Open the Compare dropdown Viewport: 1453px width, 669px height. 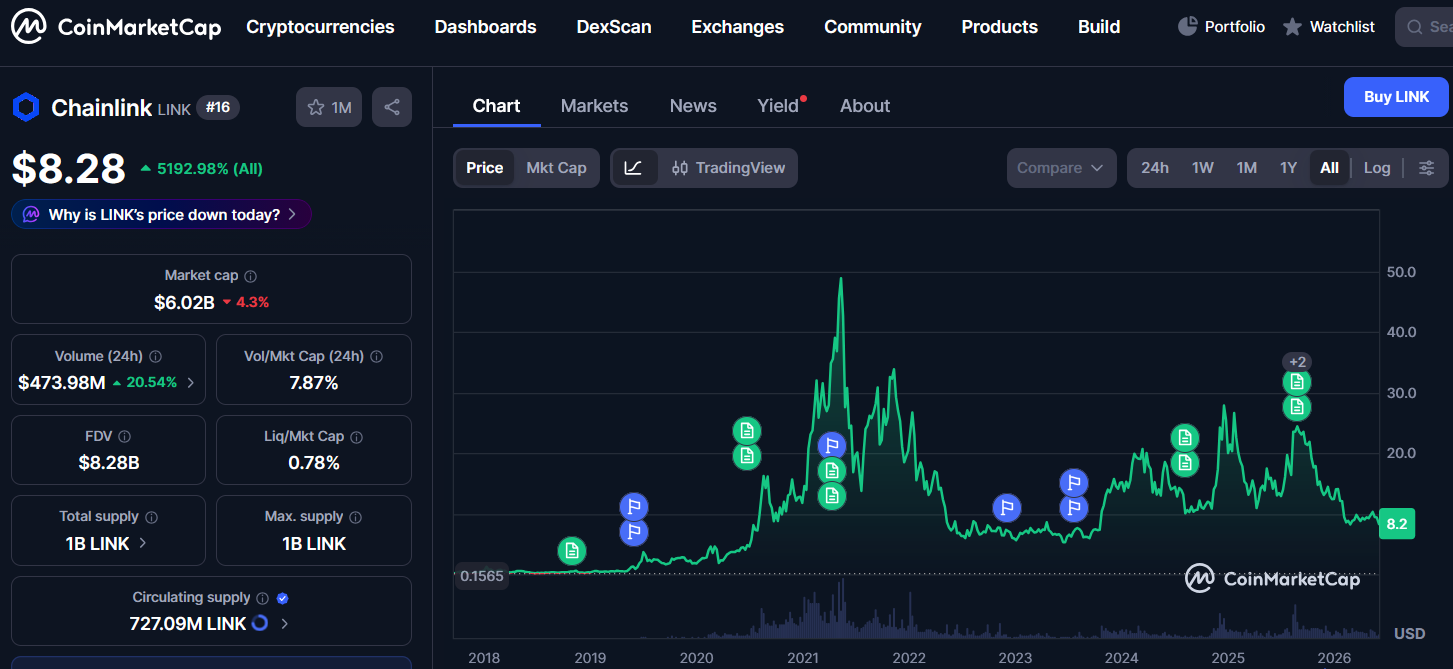[1061, 168]
